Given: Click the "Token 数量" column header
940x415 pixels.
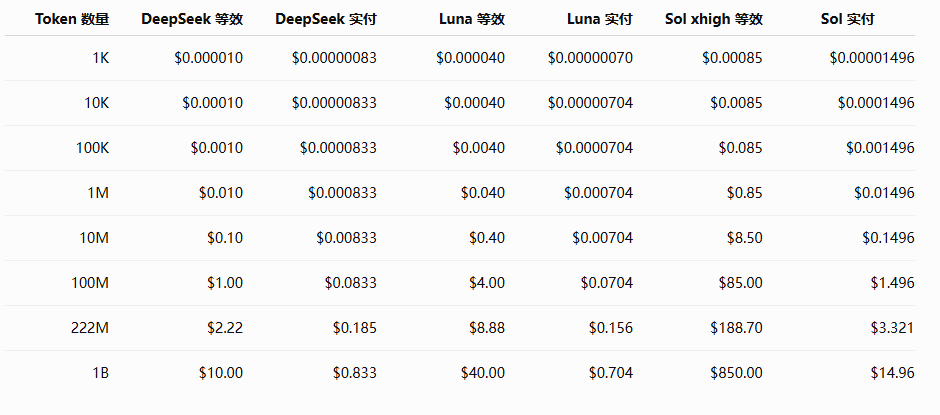Looking at the screenshot, I should coord(72,19).
